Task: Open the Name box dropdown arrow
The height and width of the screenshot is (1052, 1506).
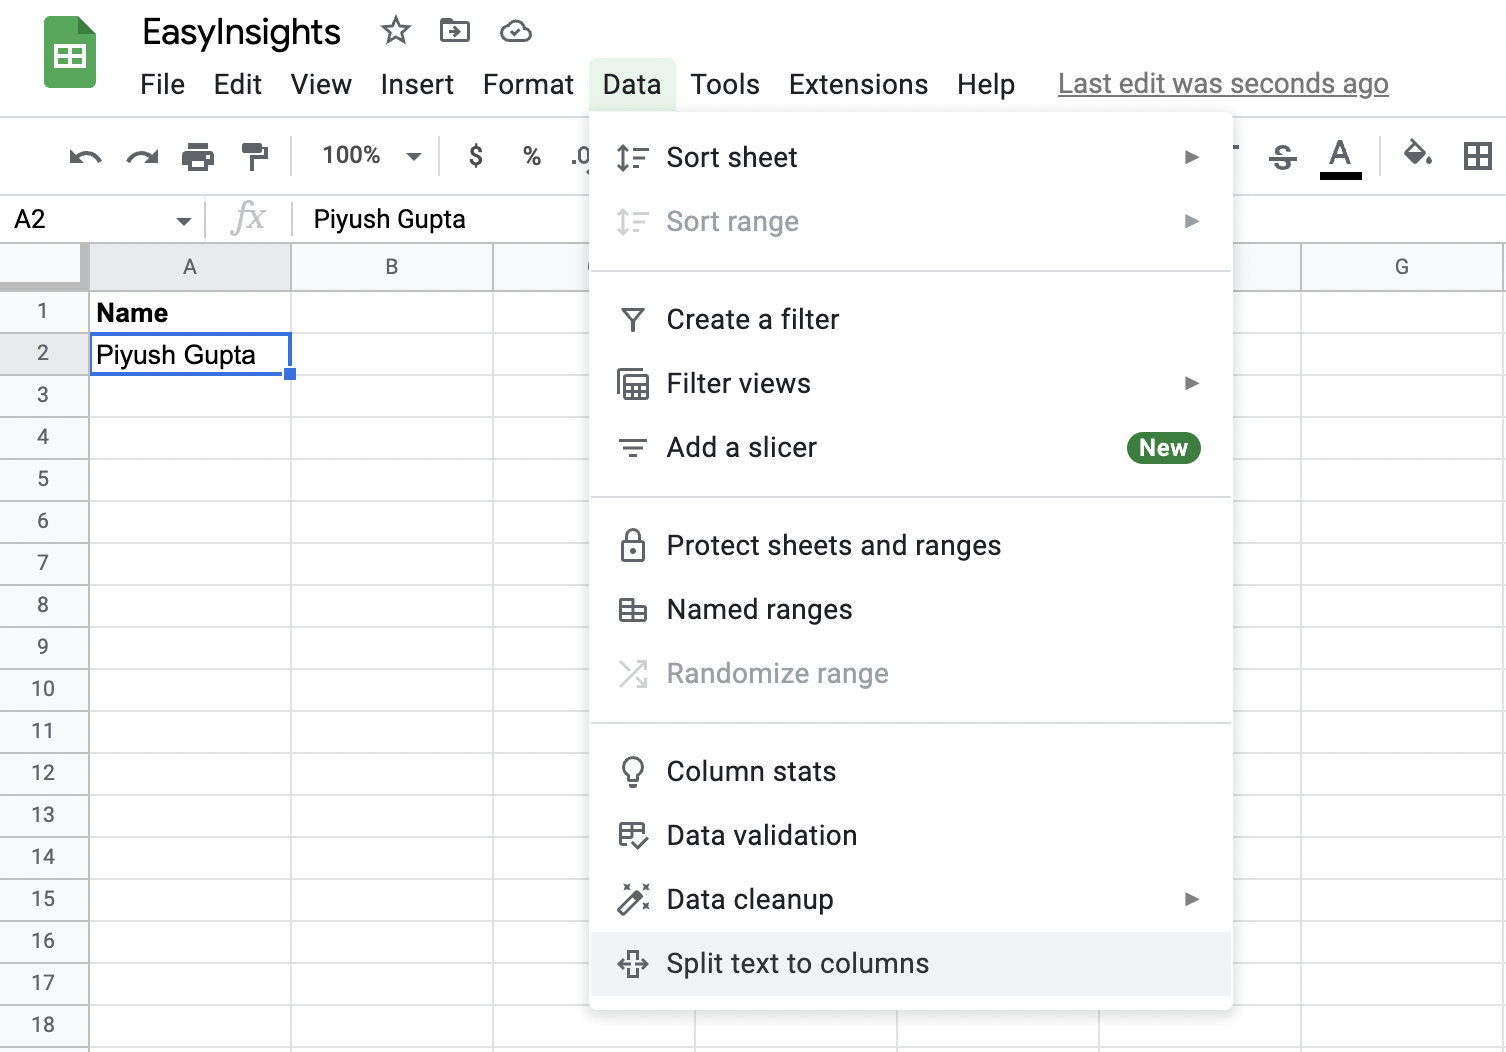Action: (x=183, y=219)
